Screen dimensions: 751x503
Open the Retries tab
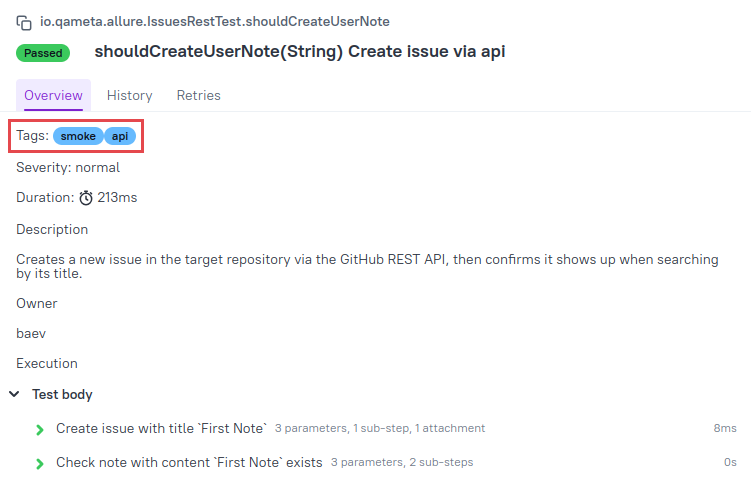tap(198, 95)
